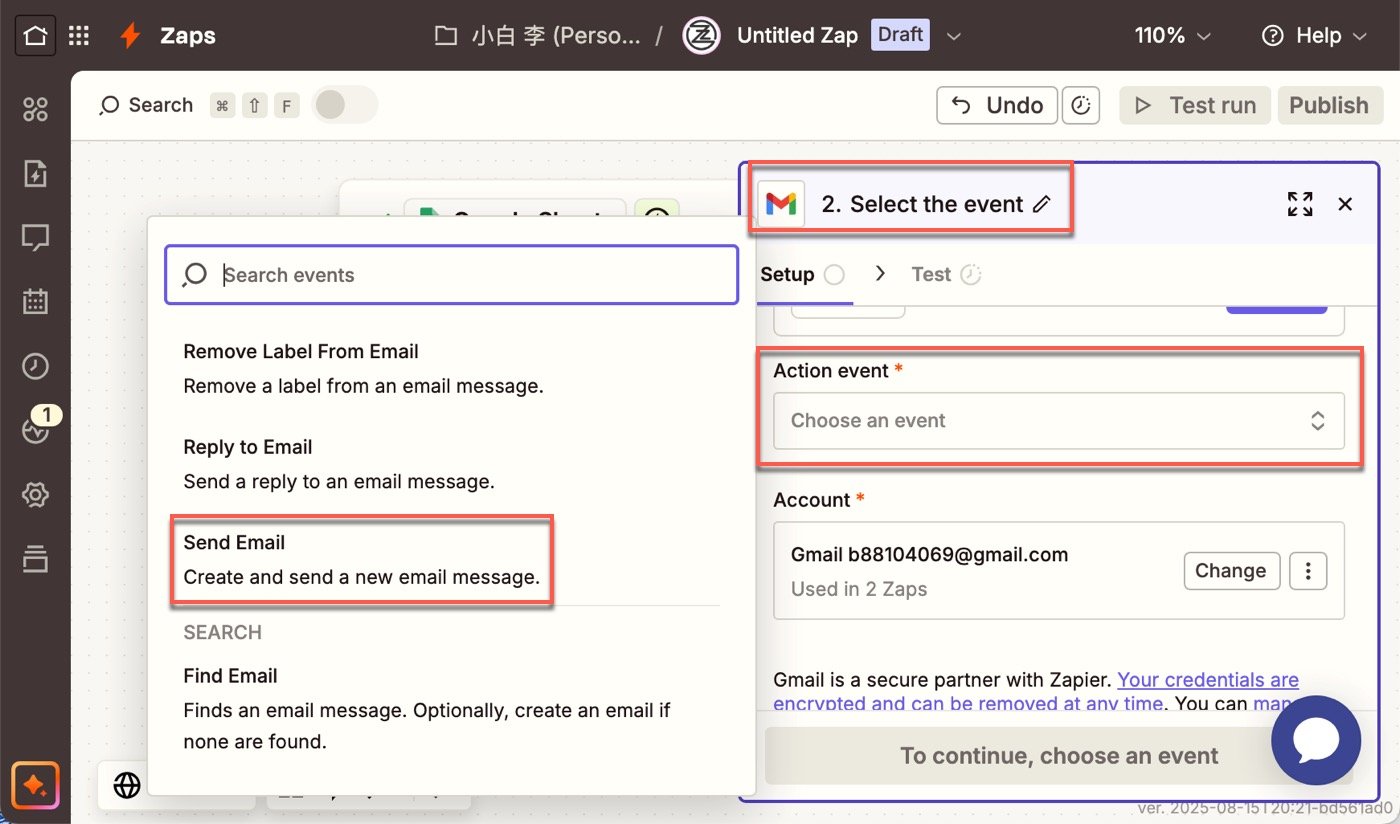This screenshot has width=1400, height=824.
Task: Click the Test run button
Action: tap(1195, 105)
